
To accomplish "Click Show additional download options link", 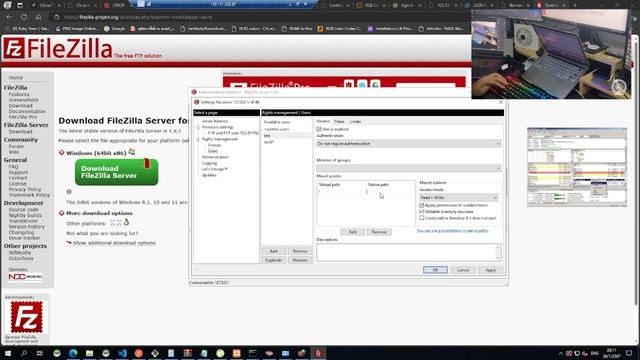I will 114,243.
